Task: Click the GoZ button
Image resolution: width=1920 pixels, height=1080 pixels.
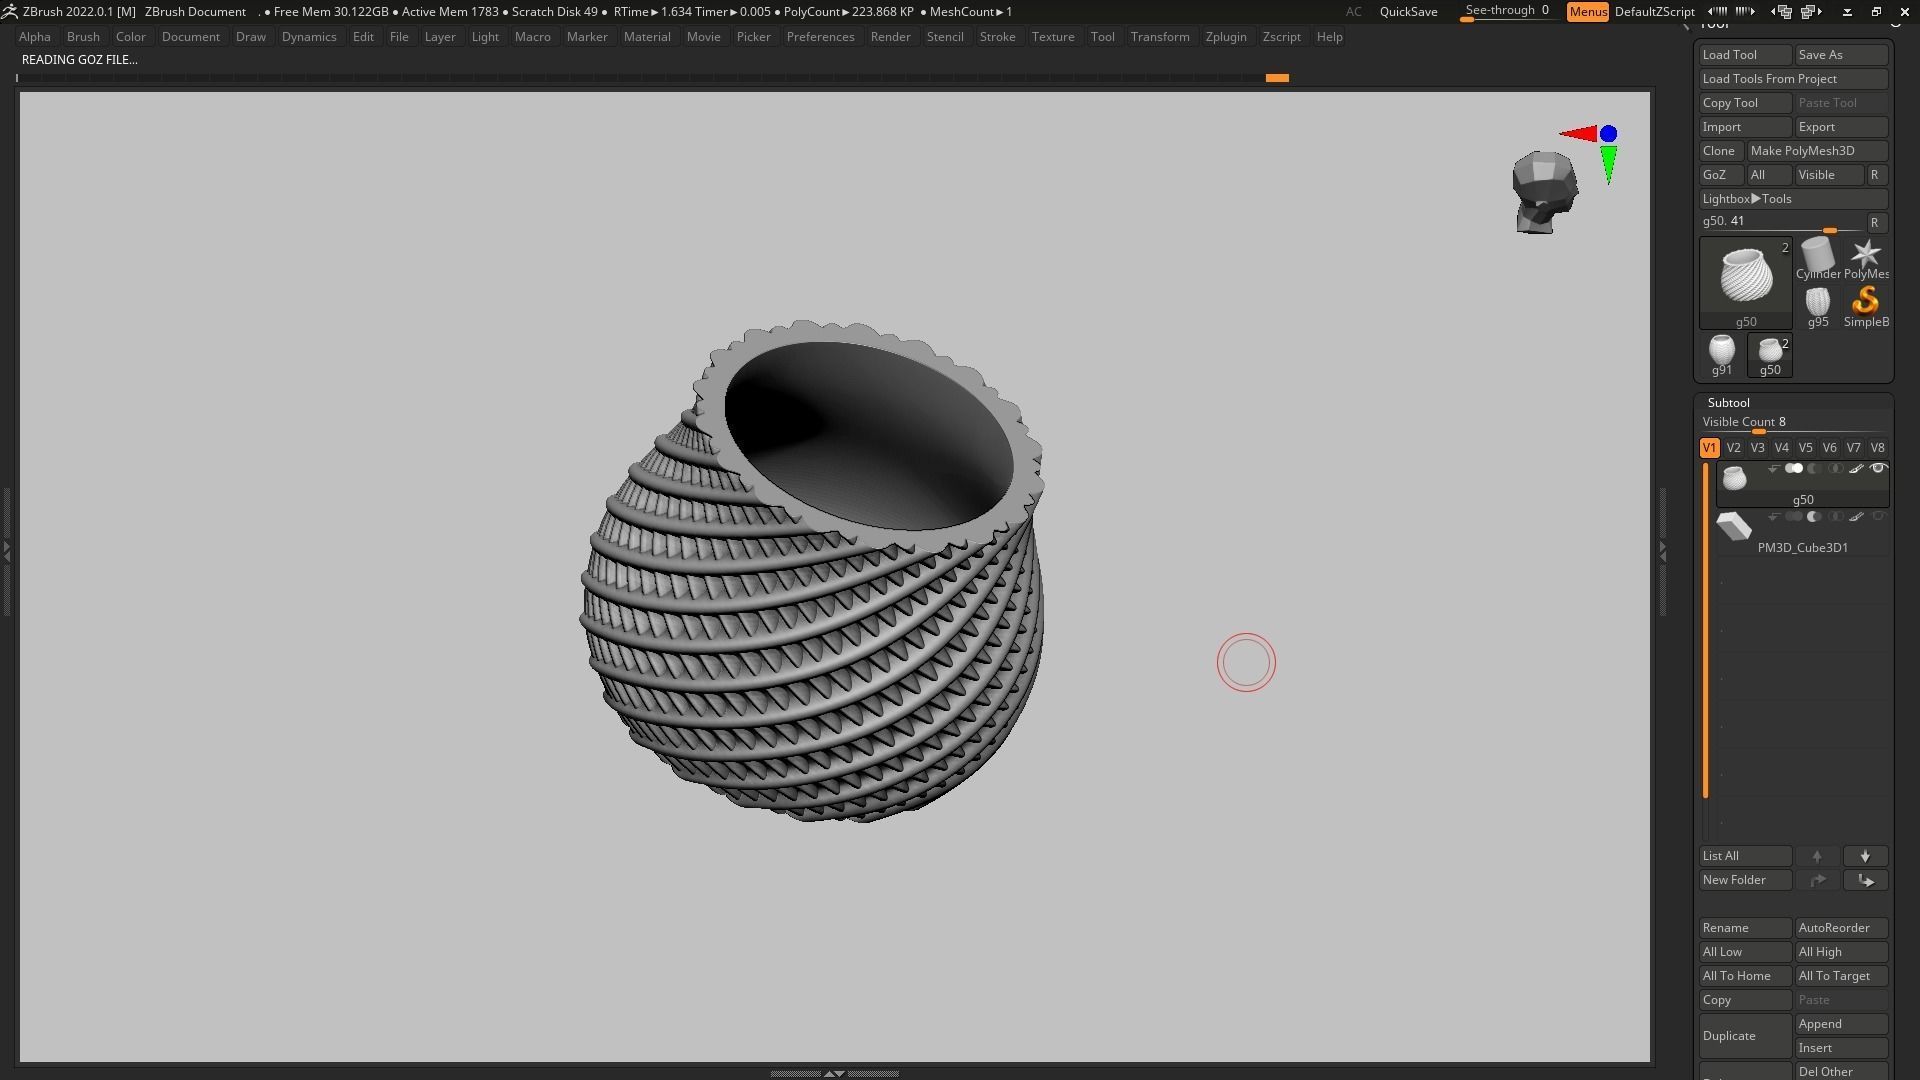Action: tap(1721, 175)
